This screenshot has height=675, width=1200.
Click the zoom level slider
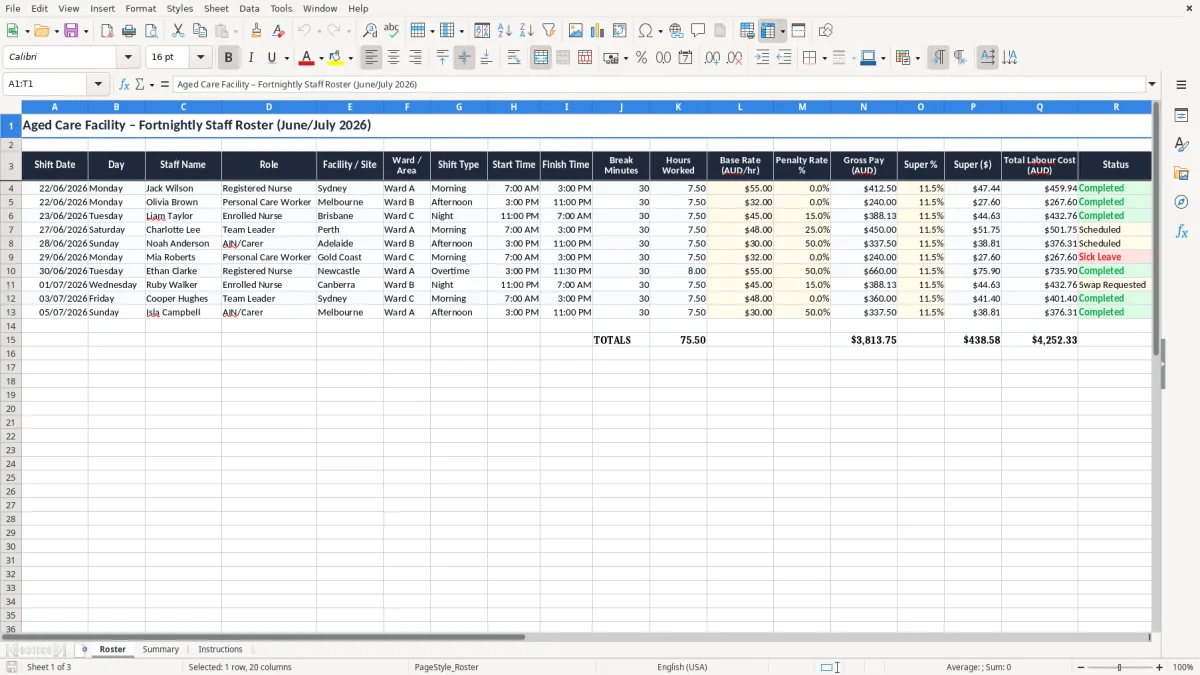click(1119, 667)
